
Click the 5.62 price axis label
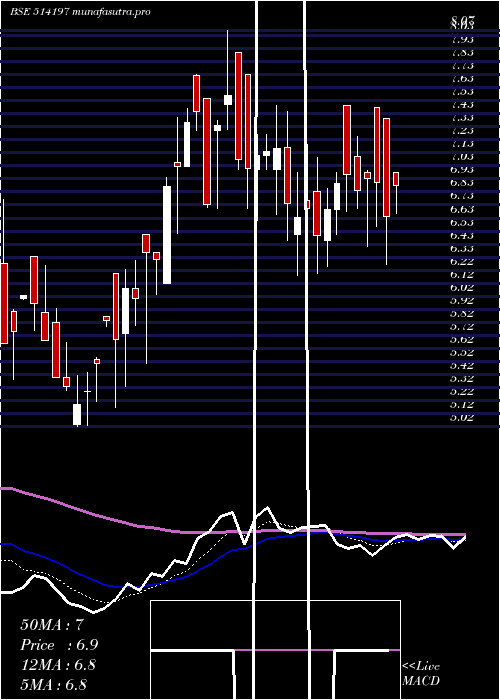point(462,339)
